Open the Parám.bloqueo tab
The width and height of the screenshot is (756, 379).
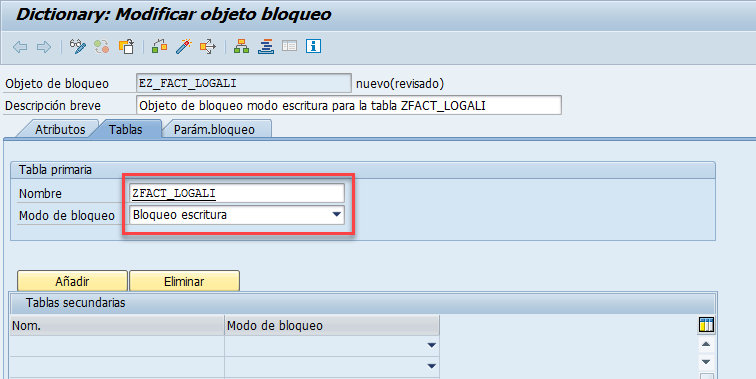coord(214,129)
